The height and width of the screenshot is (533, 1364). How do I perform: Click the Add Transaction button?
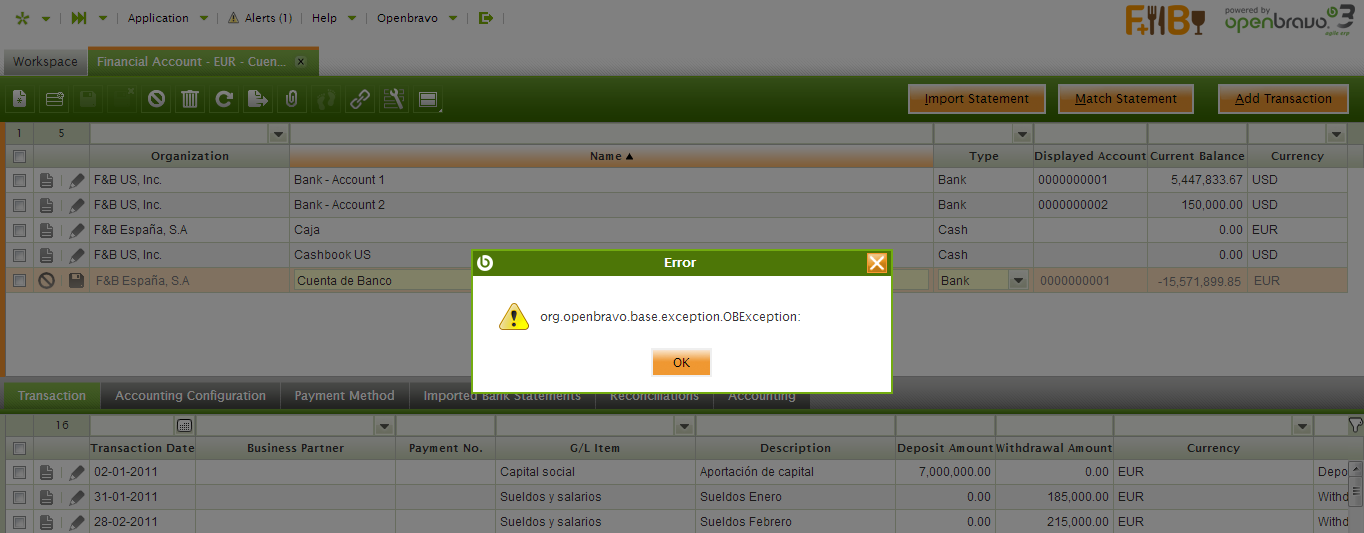tap(1283, 99)
